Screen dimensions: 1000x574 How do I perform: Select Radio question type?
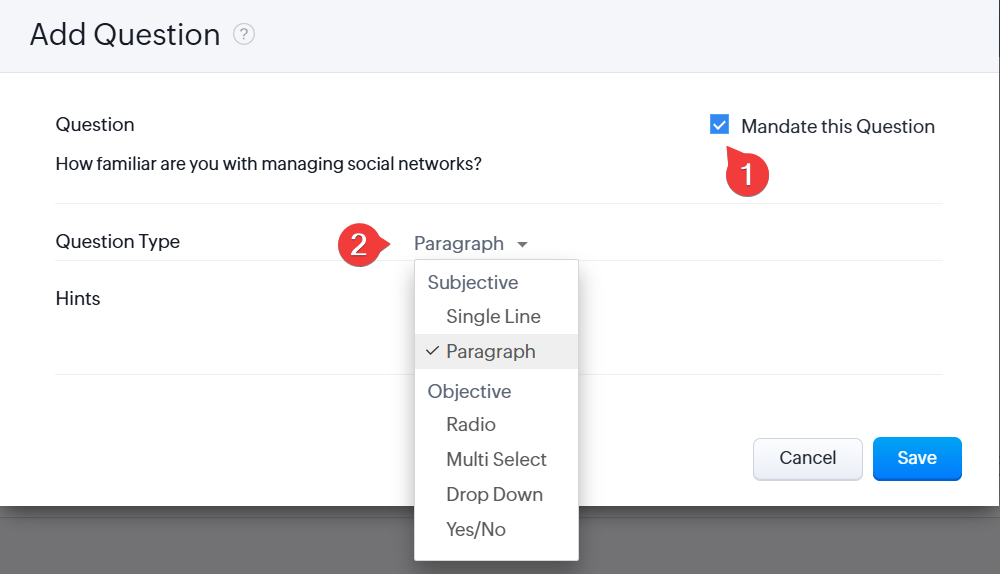pos(471,424)
